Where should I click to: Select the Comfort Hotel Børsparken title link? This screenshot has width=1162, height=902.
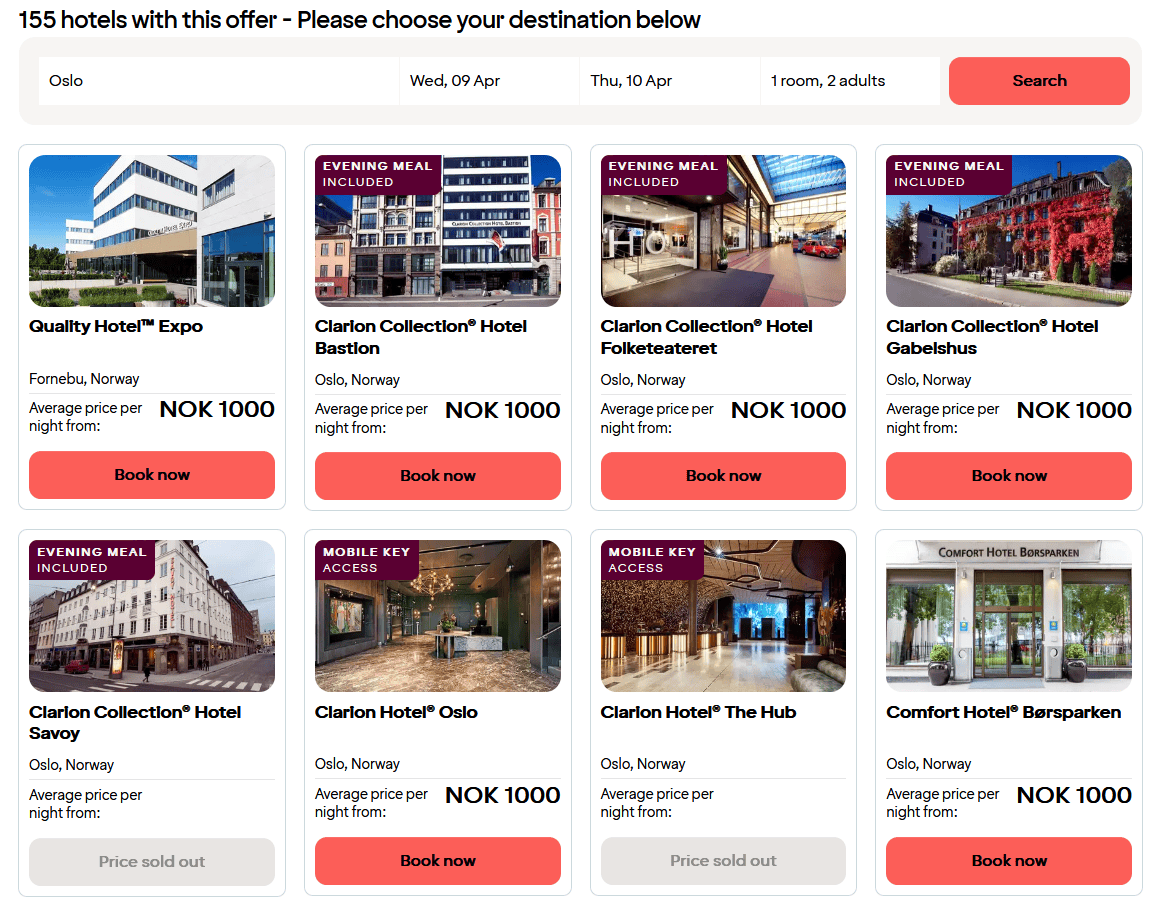(1003, 712)
